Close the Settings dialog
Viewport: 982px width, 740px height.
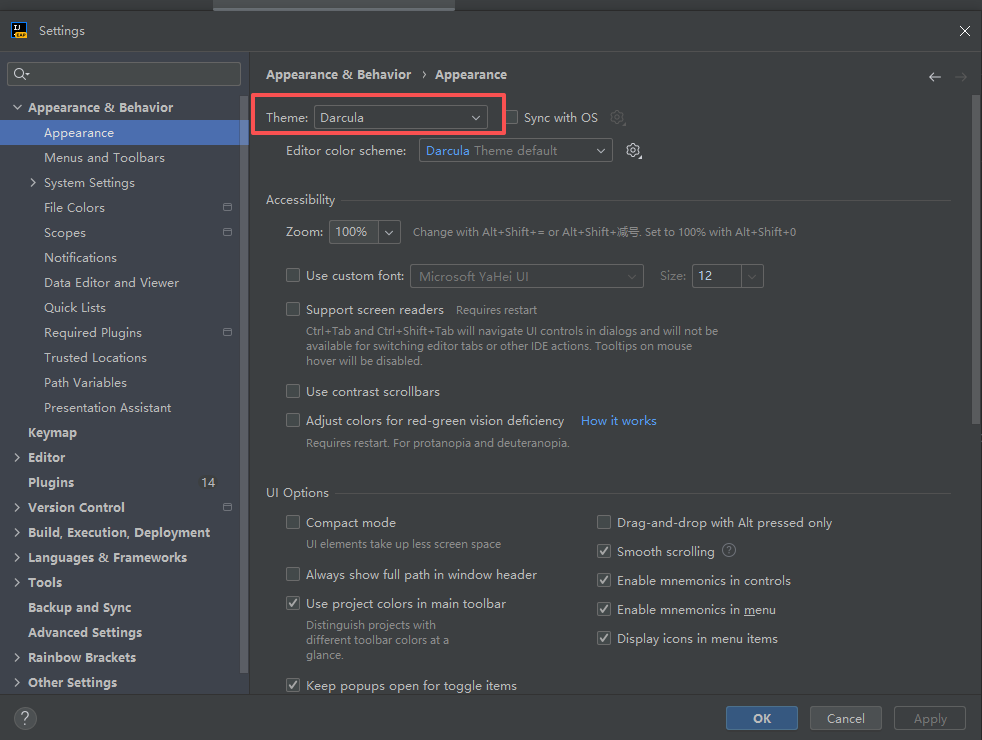pyautogui.click(x=964, y=31)
